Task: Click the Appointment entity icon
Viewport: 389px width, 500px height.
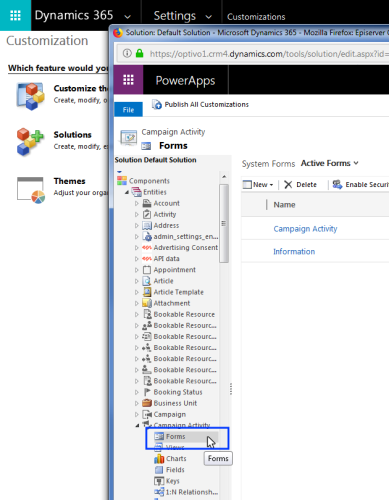Action: (147, 270)
